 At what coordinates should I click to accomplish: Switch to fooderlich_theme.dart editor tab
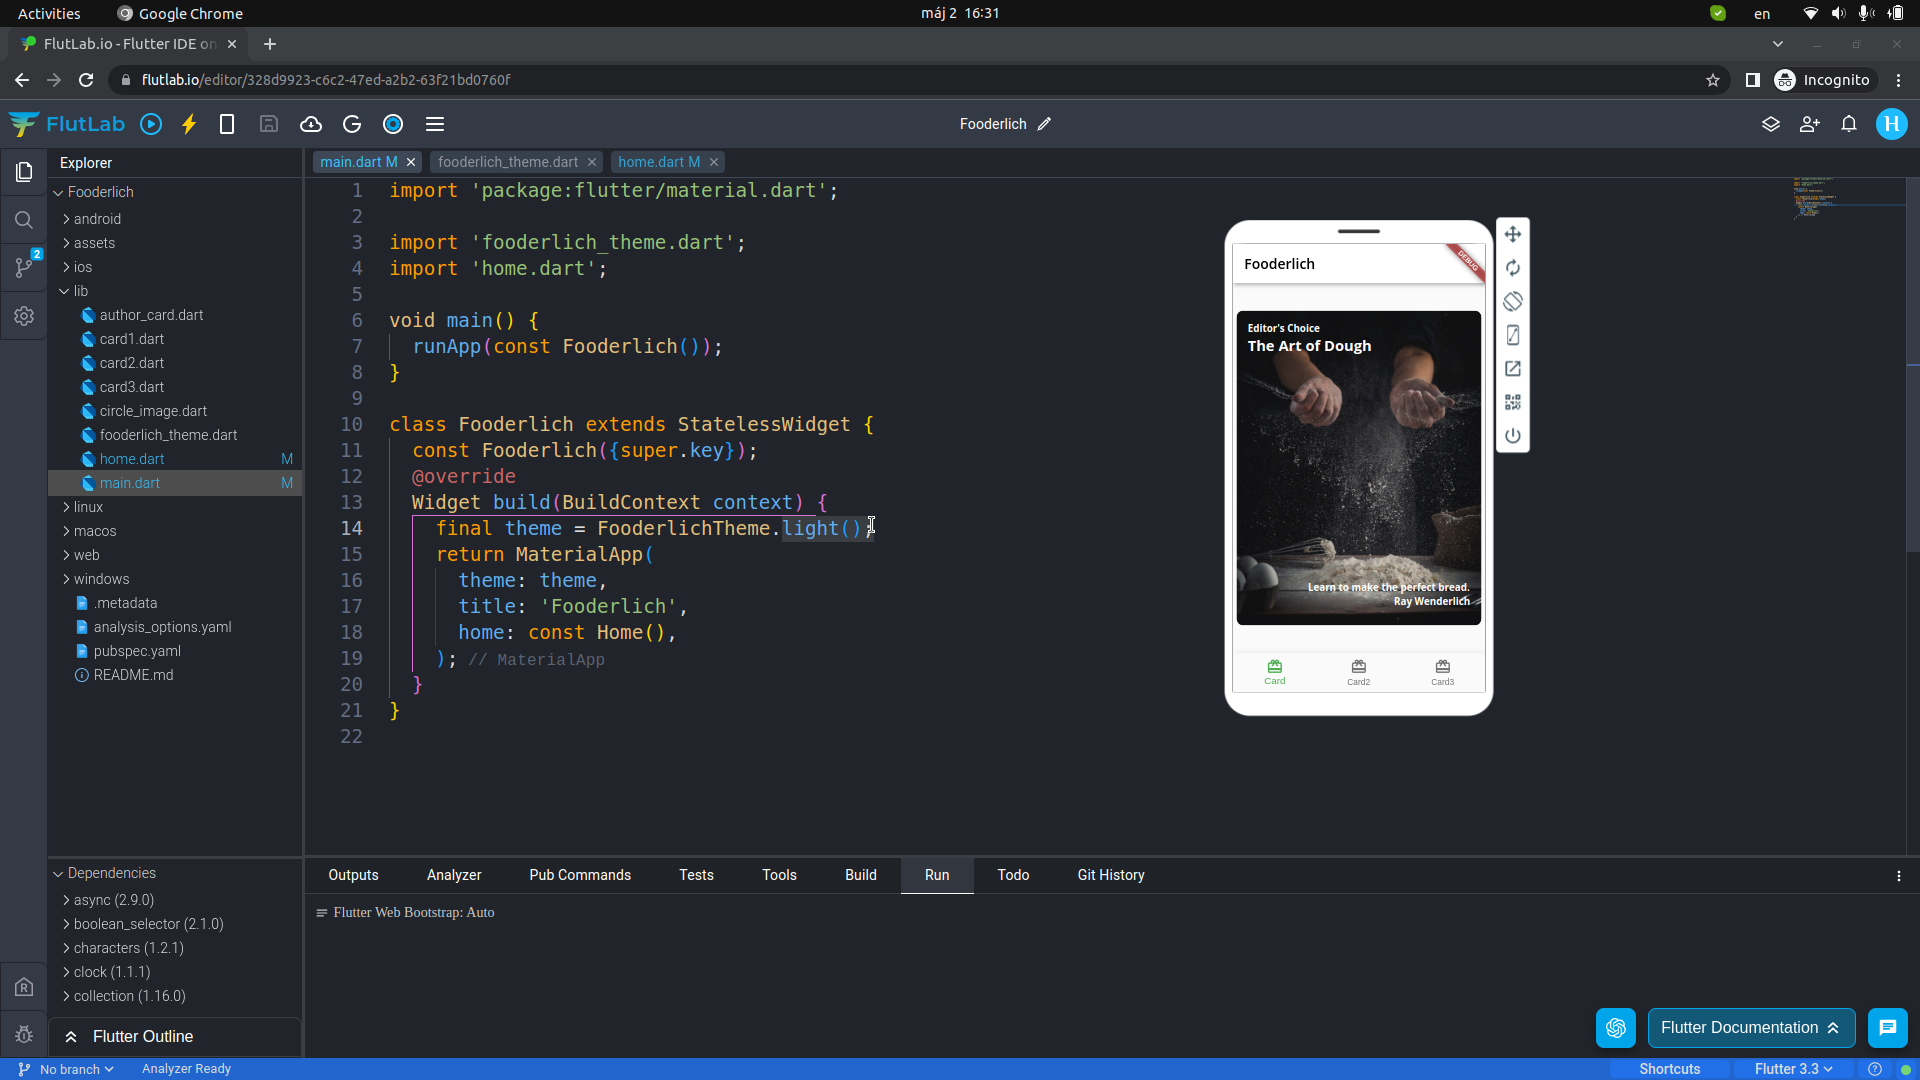(x=507, y=162)
